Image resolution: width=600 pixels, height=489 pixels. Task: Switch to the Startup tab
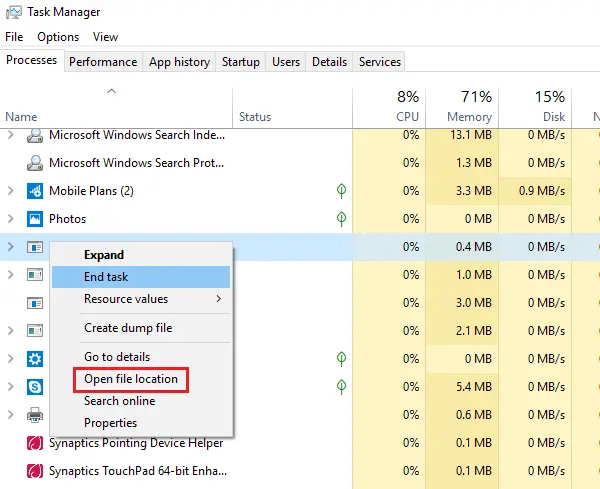241,62
